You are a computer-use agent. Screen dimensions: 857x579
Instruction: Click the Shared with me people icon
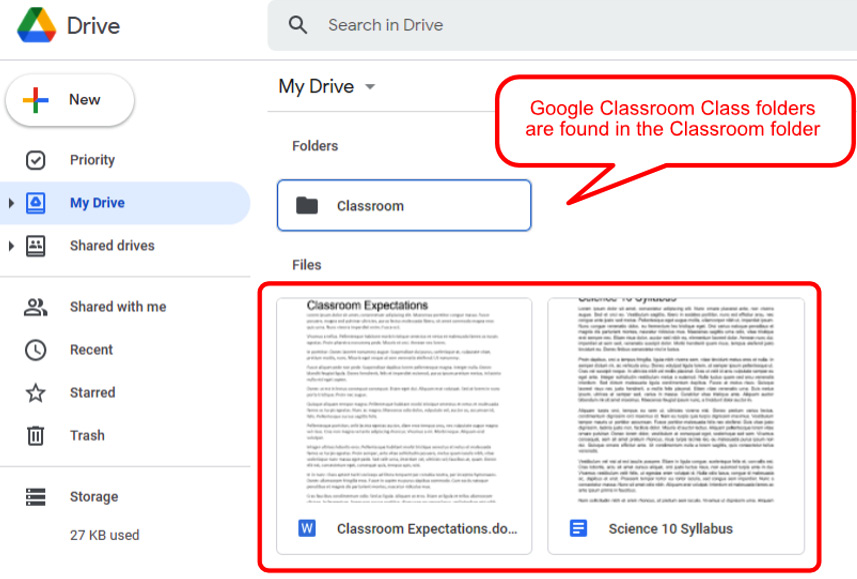[x=36, y=307]
